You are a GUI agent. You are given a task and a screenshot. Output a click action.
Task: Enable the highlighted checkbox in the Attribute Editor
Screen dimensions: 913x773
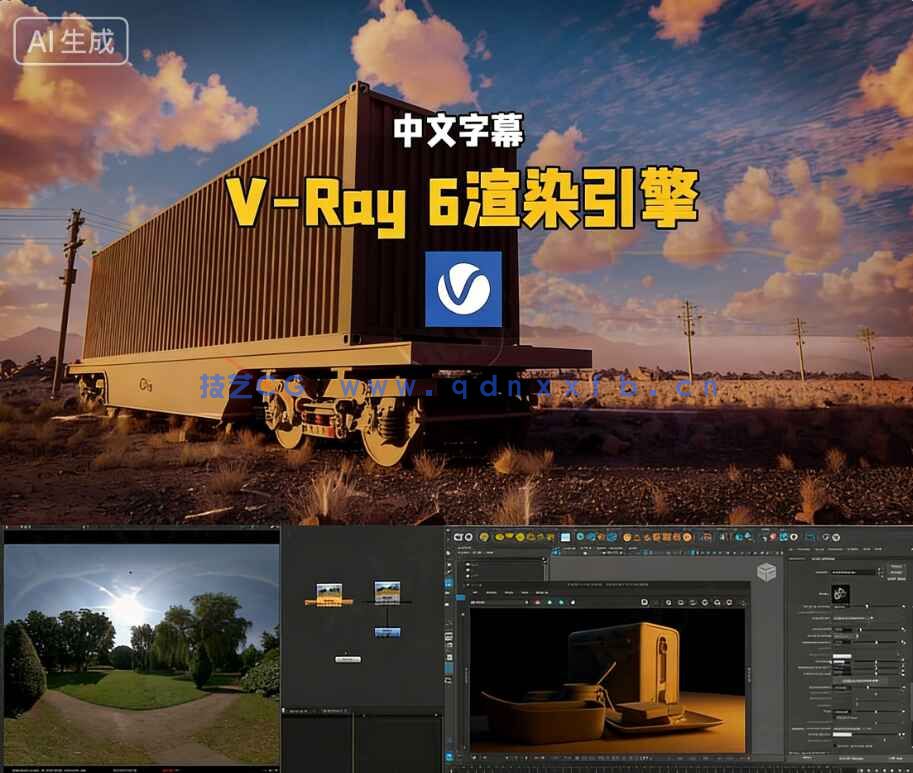(837, 745)
